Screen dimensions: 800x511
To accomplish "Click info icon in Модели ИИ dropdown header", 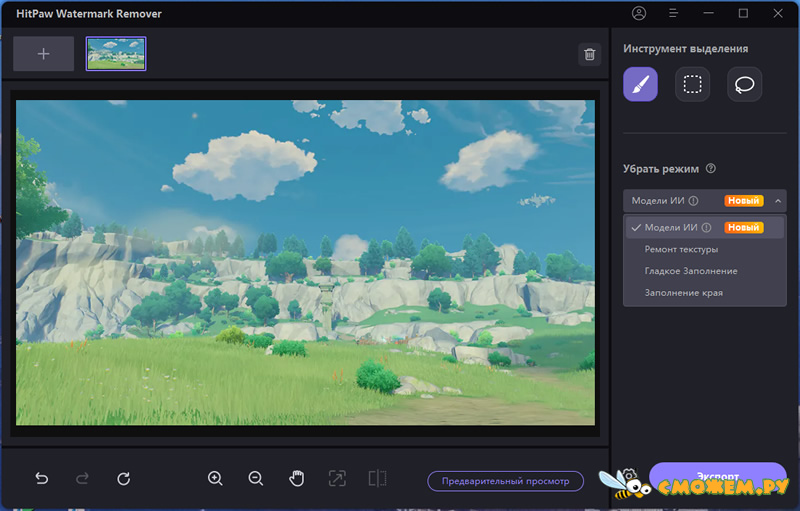I will pos(693,201).
